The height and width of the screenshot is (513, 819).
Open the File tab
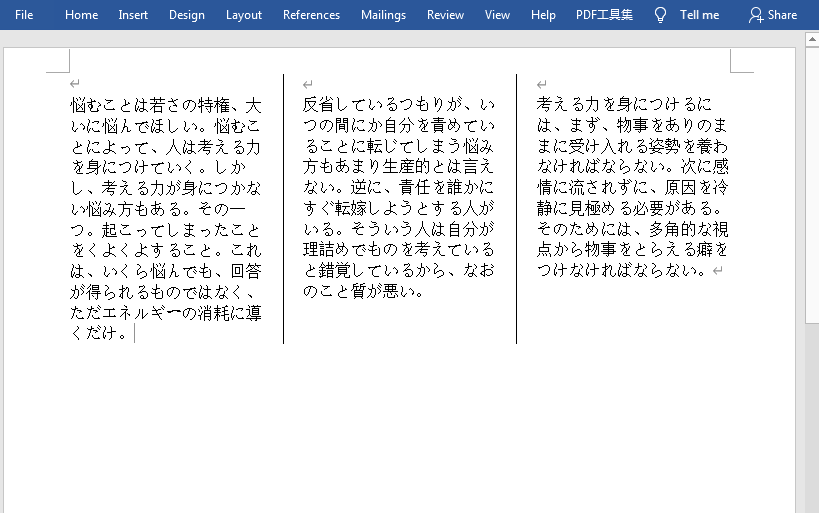click(x=24, y=15)
